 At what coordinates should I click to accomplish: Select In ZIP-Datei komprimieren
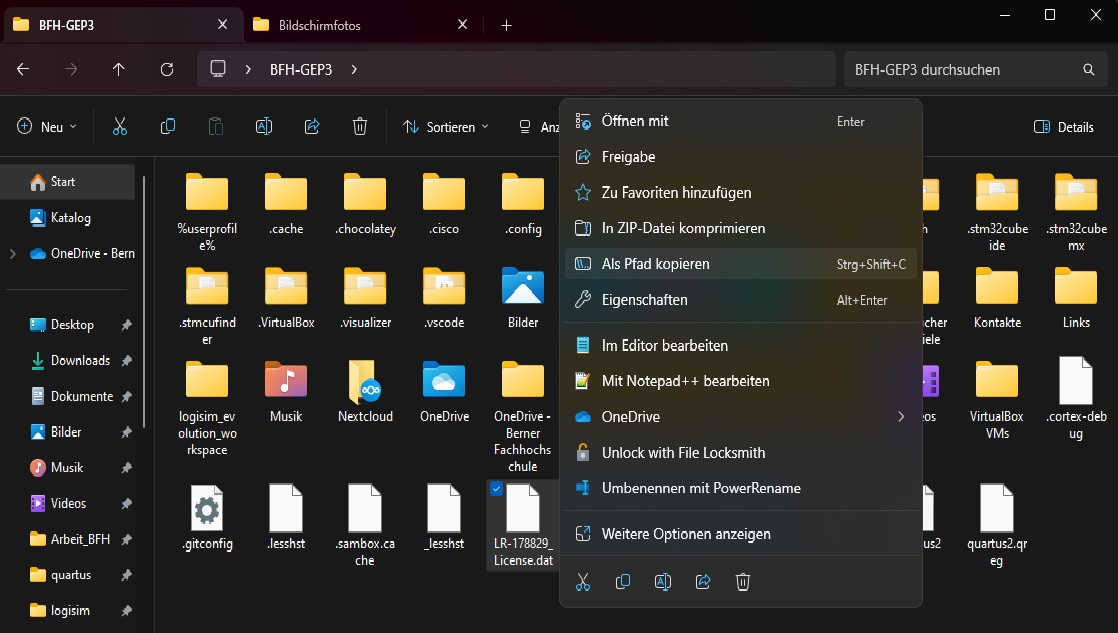tap(740, 228)
